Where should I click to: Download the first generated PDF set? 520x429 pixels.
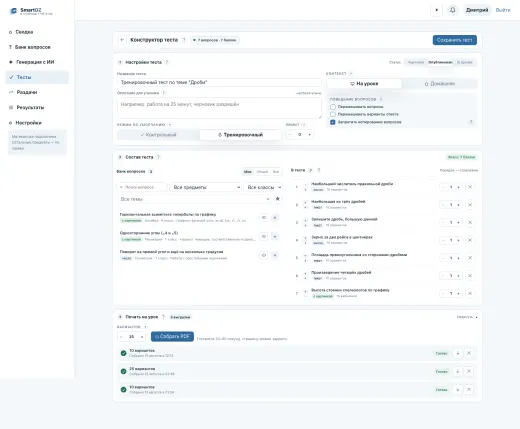(458, 353)
